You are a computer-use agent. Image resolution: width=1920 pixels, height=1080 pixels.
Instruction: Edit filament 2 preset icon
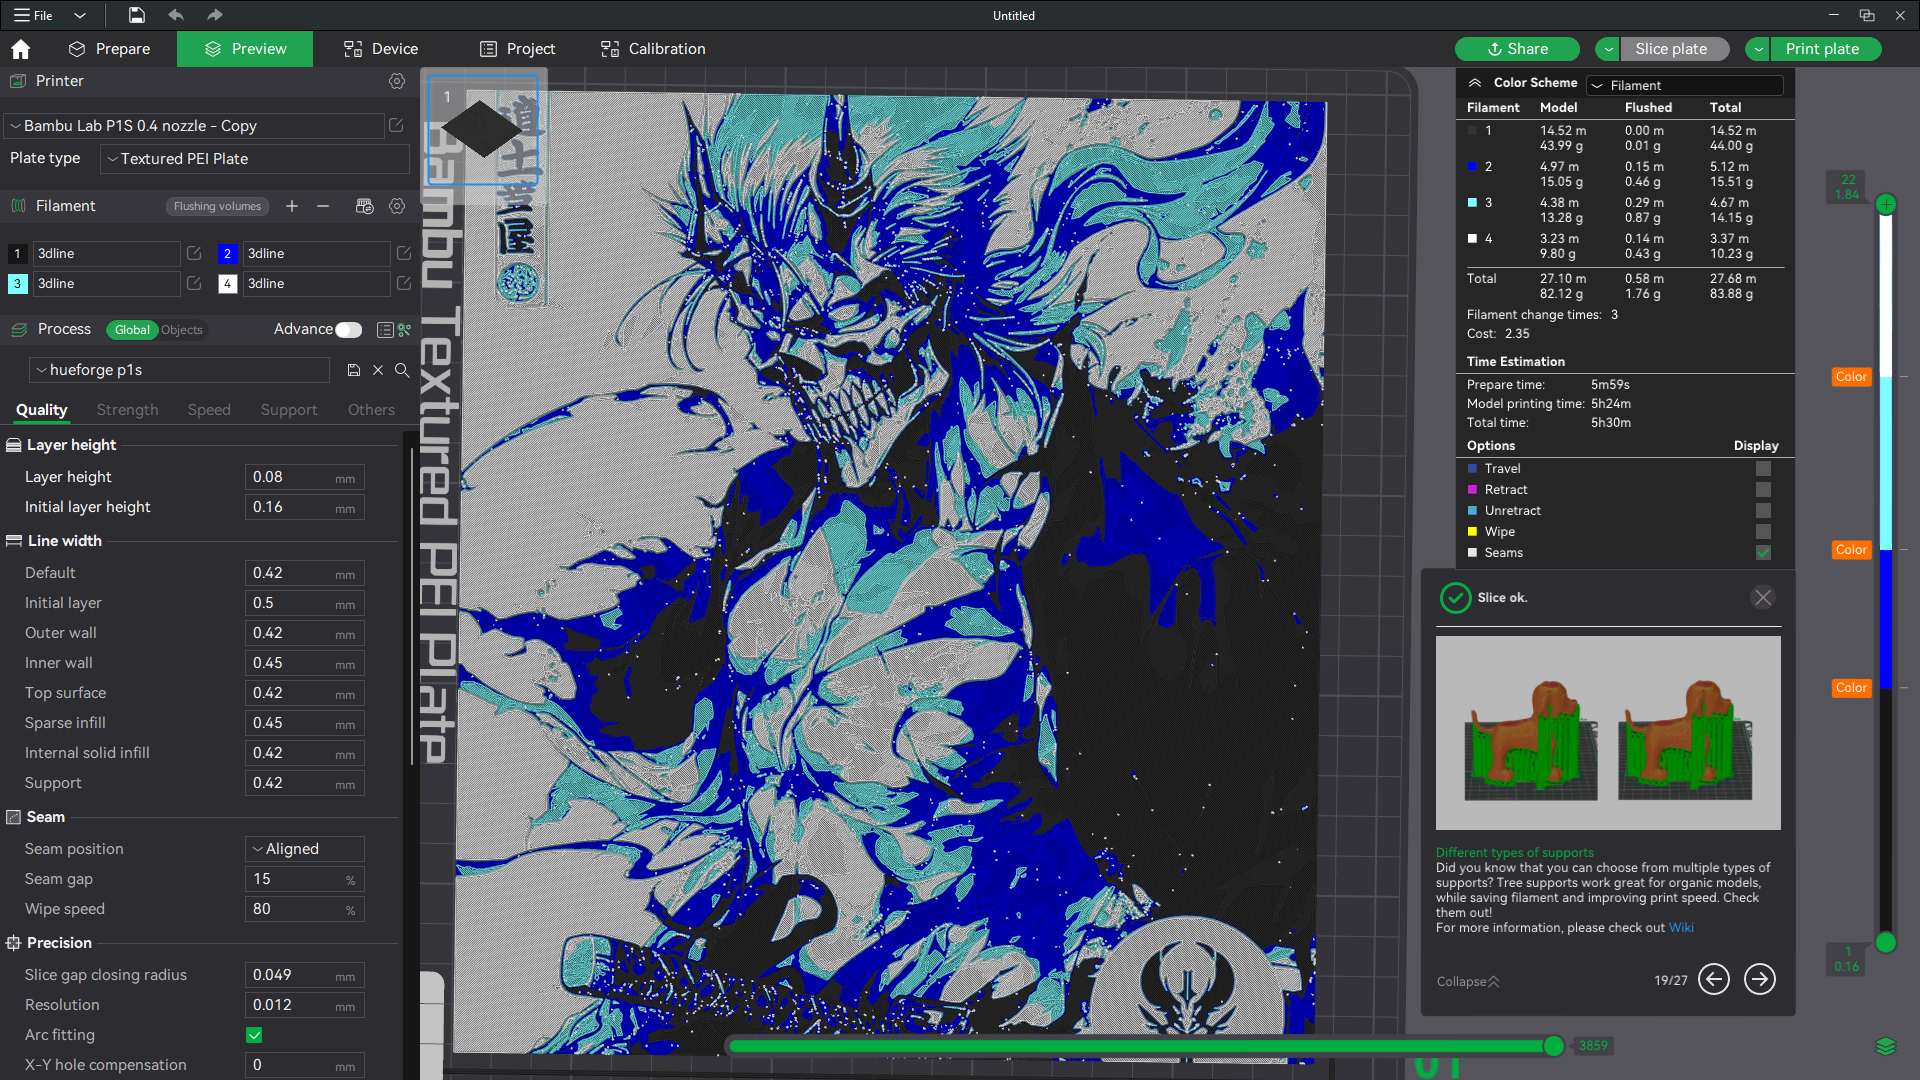[x=404, y=254]
